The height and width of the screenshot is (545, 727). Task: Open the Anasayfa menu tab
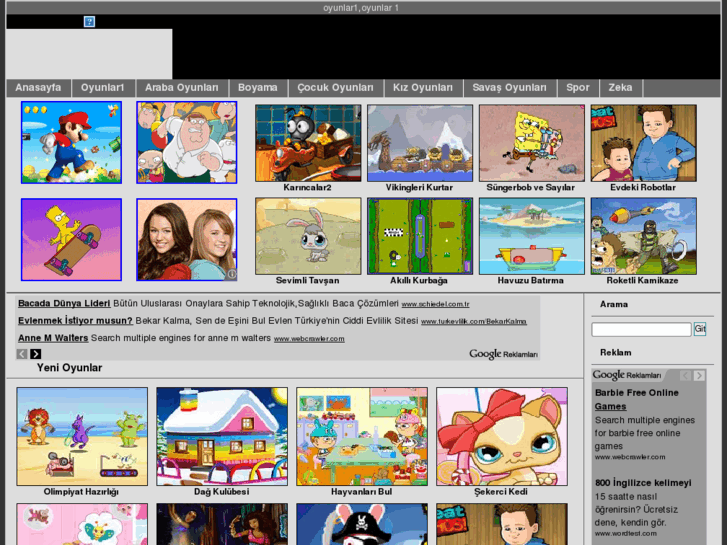[x=38, y=88]
